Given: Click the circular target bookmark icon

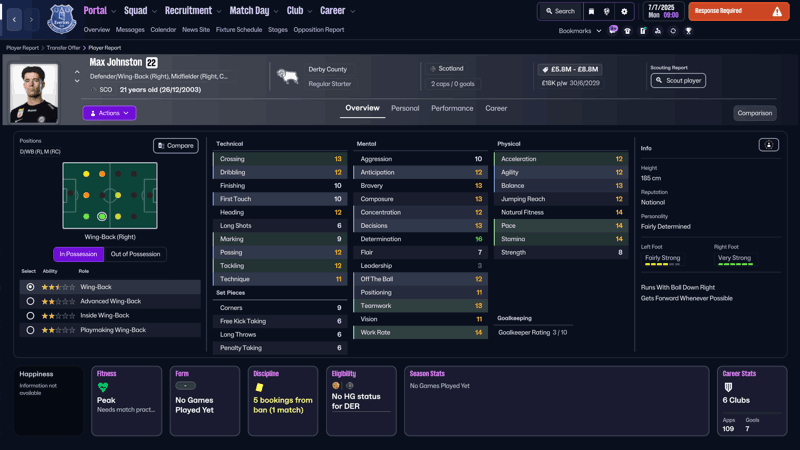Looking at the screenshot, I should pyautogui.click(x=673, y=31).
